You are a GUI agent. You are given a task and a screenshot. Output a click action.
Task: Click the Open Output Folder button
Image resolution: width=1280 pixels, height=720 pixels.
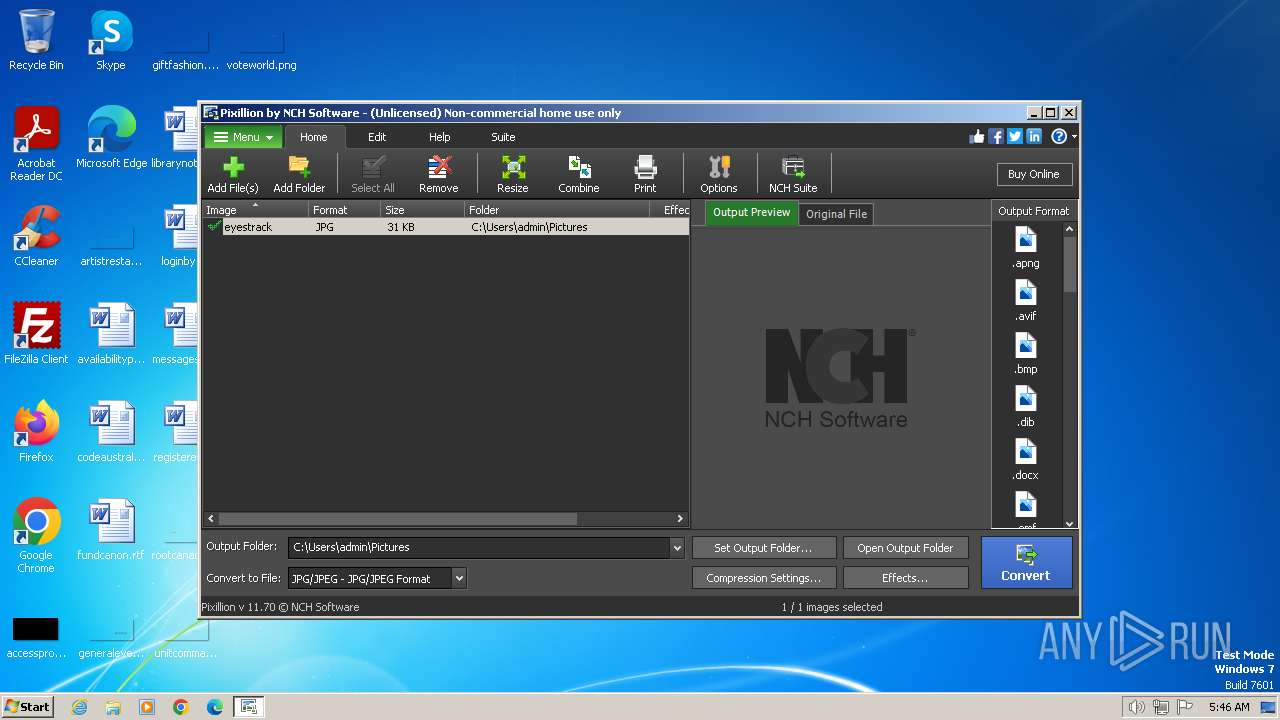tap(905, 548)
